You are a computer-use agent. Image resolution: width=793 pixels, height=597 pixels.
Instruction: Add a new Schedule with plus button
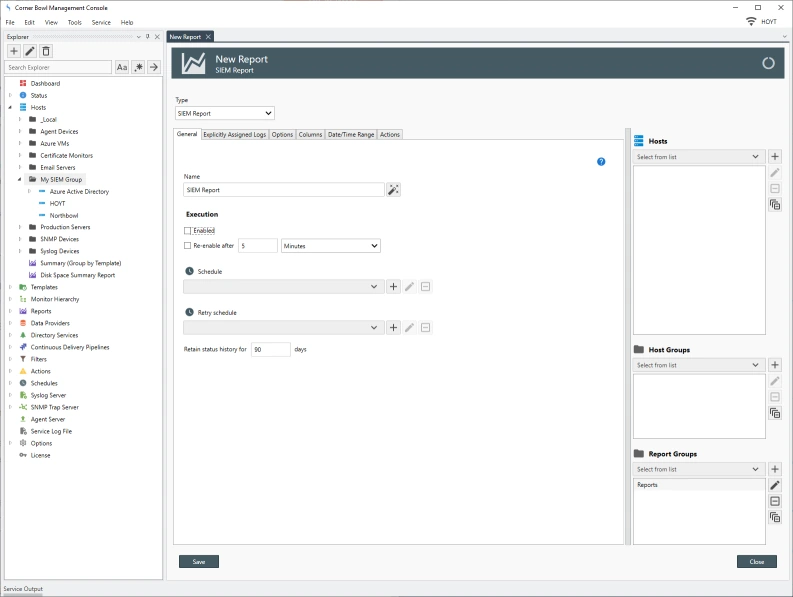tap(393, 286)
